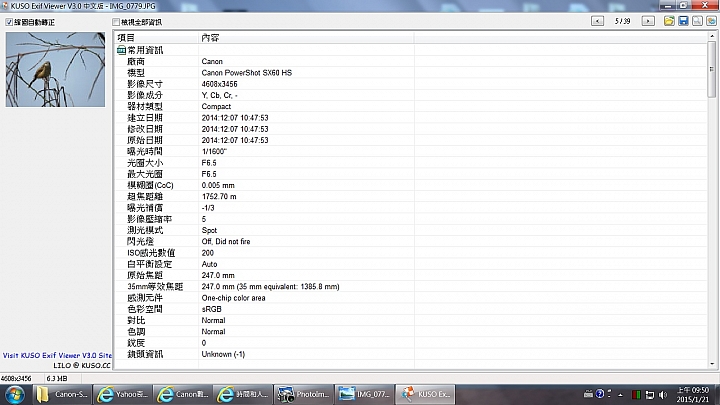This screenshot has height=405, width=720.
Task: Select the Y, Cb, Cr, - value
Action: 219,95
